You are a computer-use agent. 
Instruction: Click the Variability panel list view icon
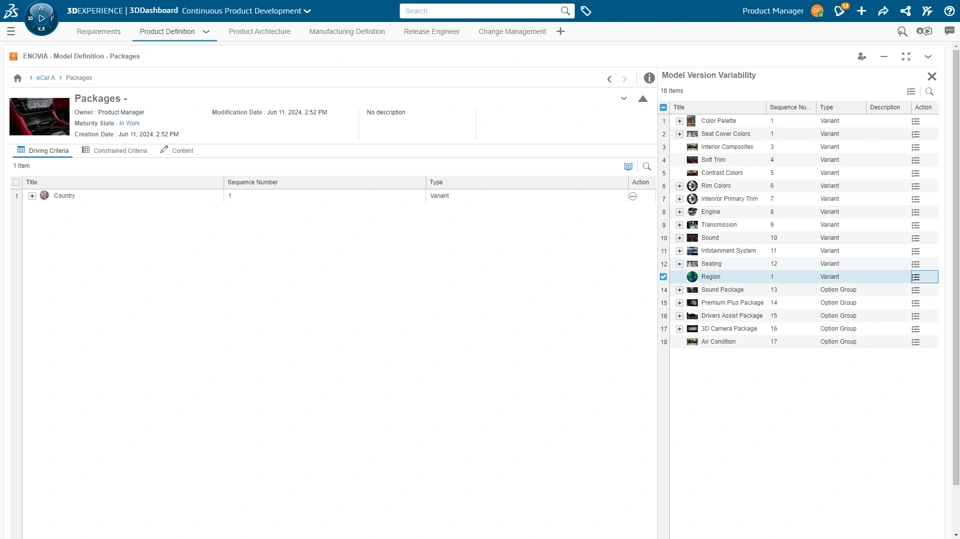pos(911,91)
